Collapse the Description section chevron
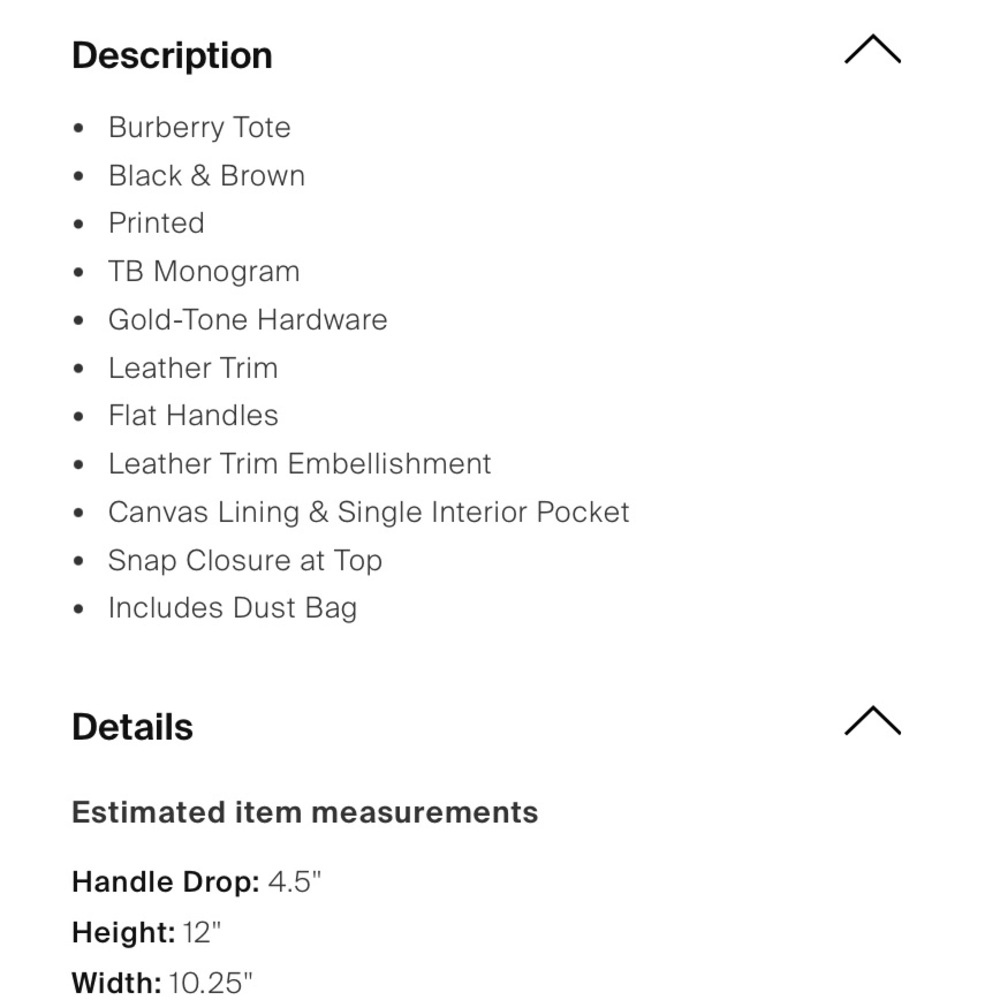The width and height of the screenshot is (1000, 1000). pos(872,50)
